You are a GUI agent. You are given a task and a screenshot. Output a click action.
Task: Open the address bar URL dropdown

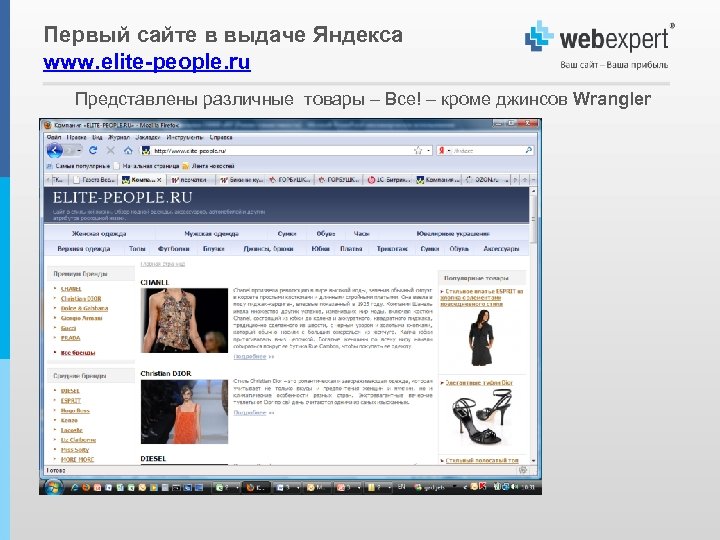coord(428,150)
